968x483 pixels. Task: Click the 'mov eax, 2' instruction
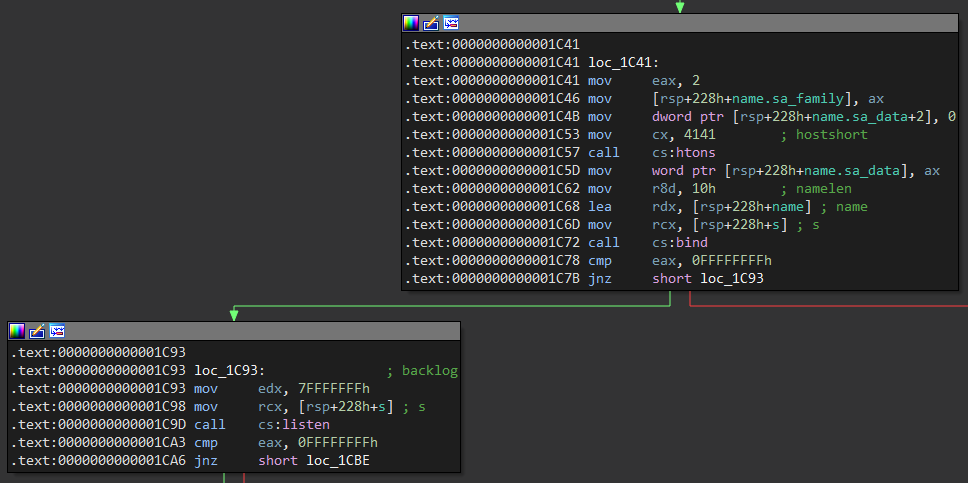pos(644,80)
